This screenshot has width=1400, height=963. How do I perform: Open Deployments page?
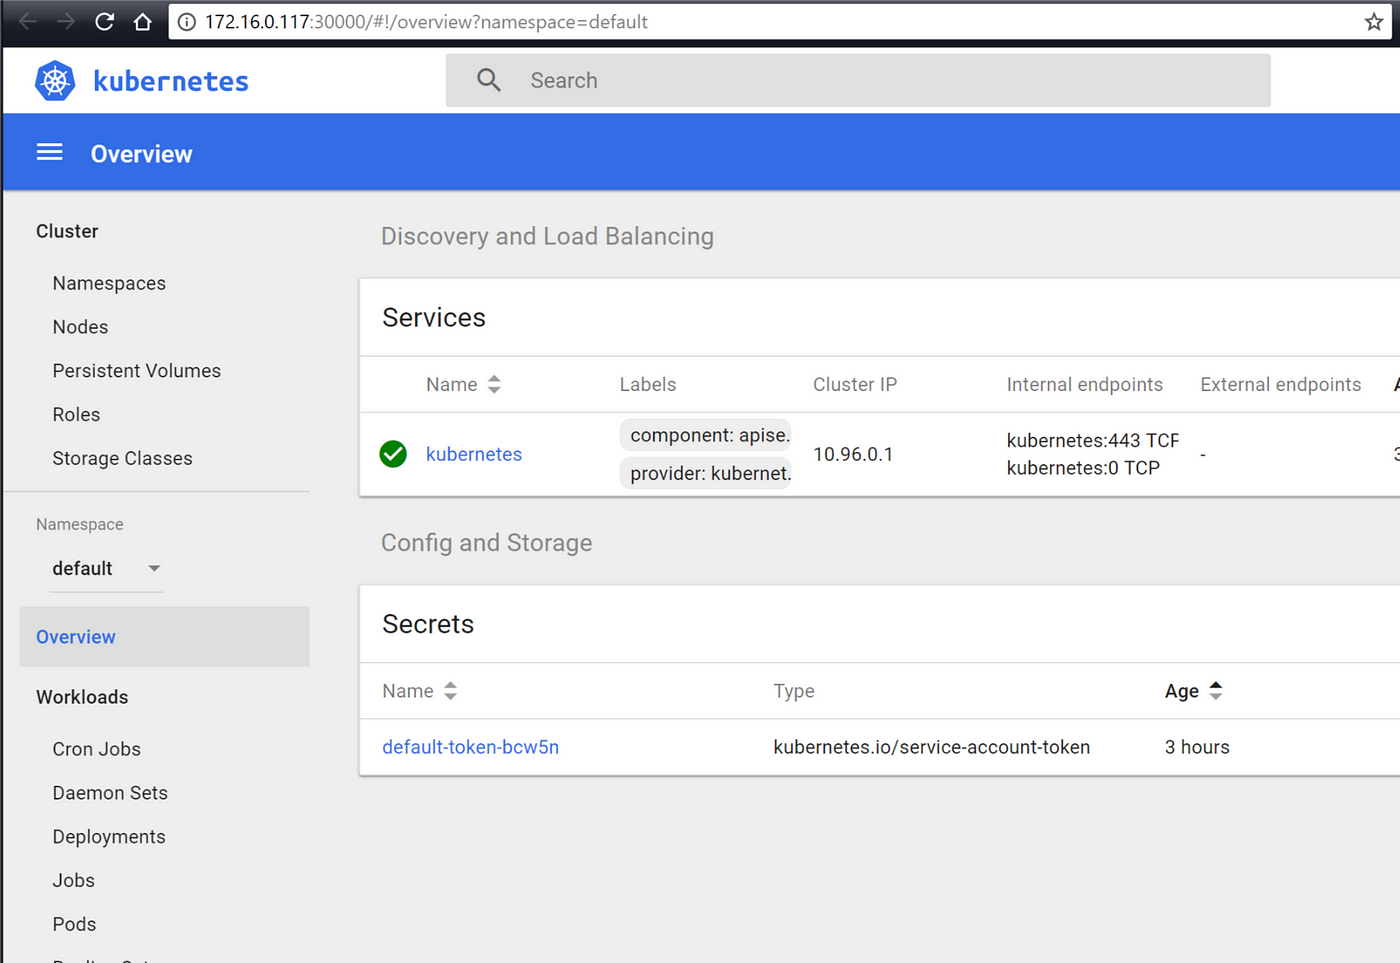[109, 837]
